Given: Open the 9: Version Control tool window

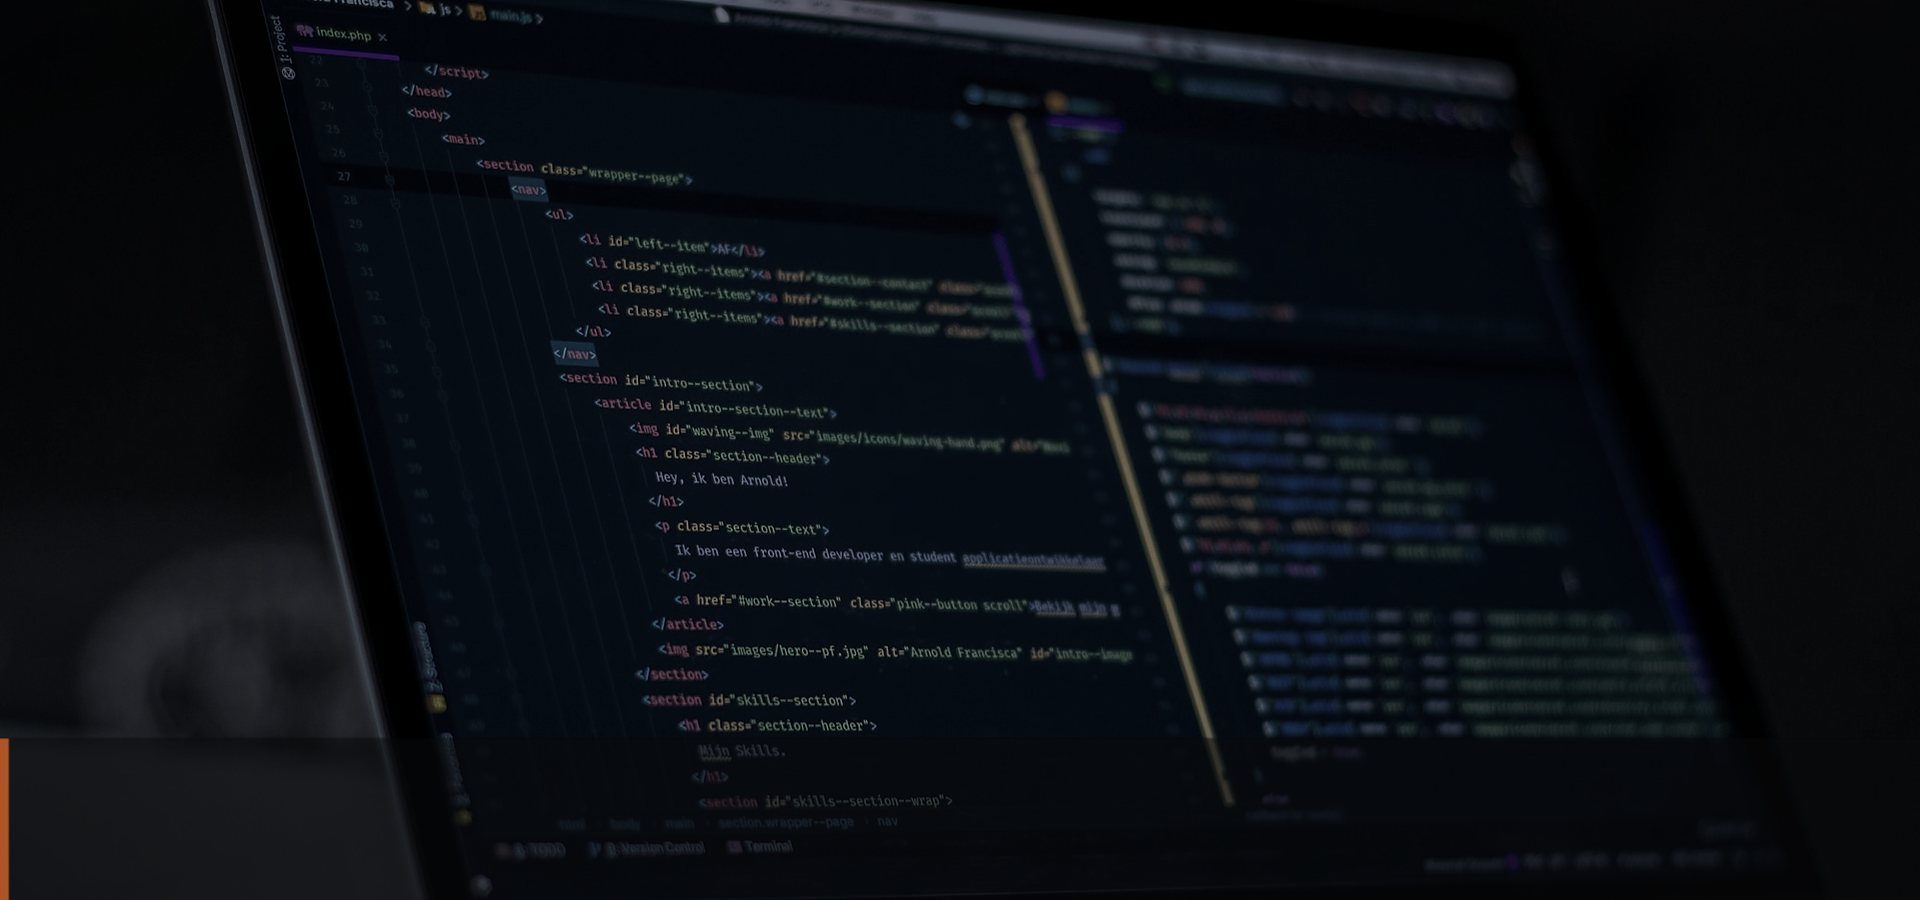Looking at the screenshot, I should (648, 848).
